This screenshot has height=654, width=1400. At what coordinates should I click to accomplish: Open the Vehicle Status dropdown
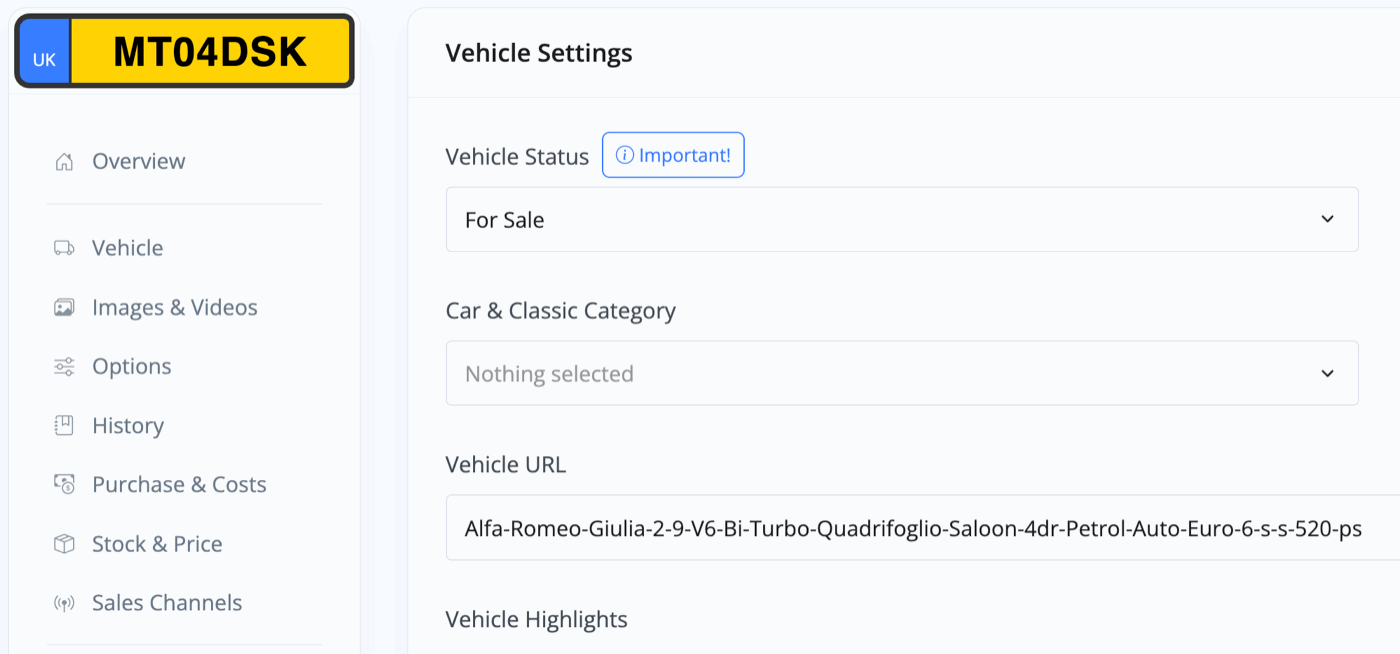pos(902,219)
